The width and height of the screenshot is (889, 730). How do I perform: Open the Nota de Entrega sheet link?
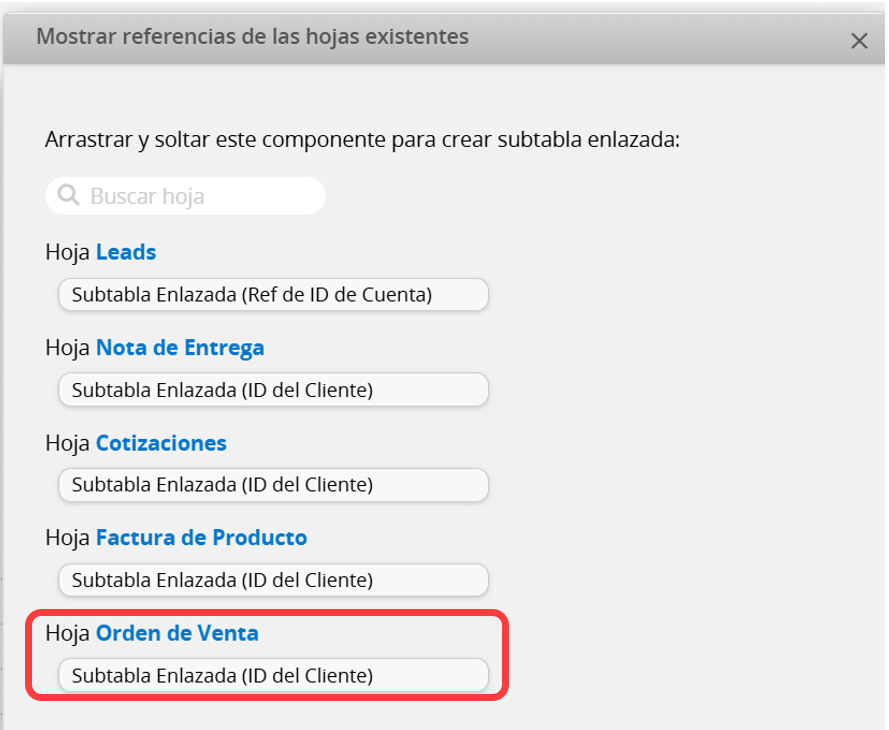(180, 348)
